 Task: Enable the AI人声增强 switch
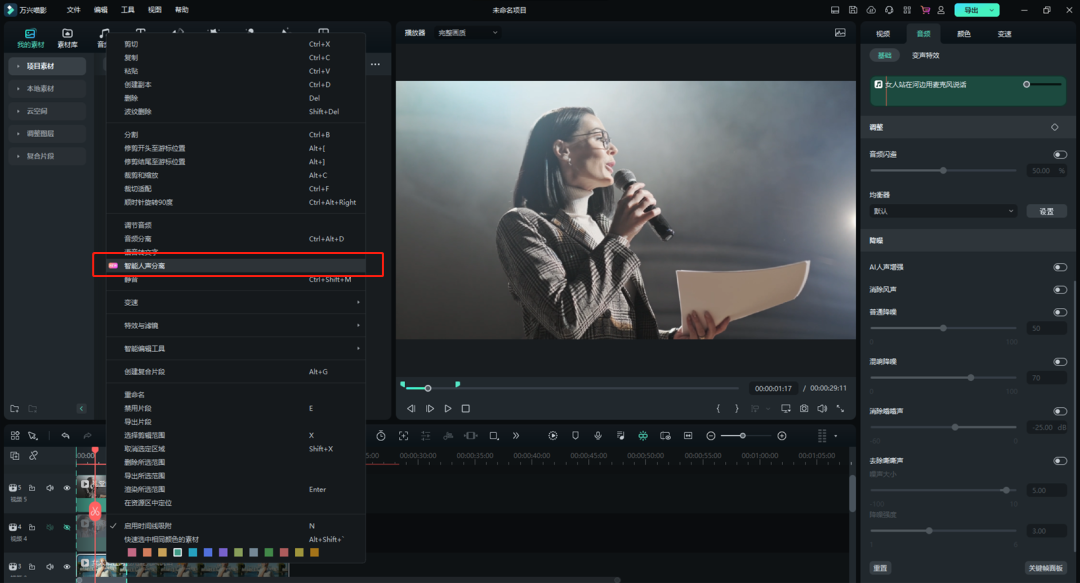point(1060,267)
